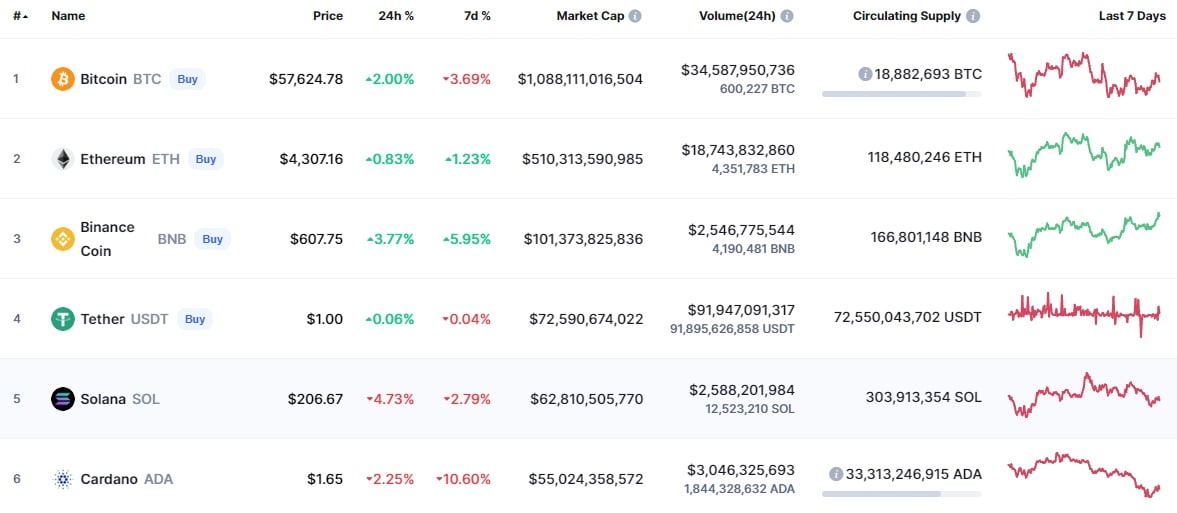This screenshot has width=1177, height=513.
Task: Click Tether supply 72,550,043,702 USDT
Action: tap(908, 317)
